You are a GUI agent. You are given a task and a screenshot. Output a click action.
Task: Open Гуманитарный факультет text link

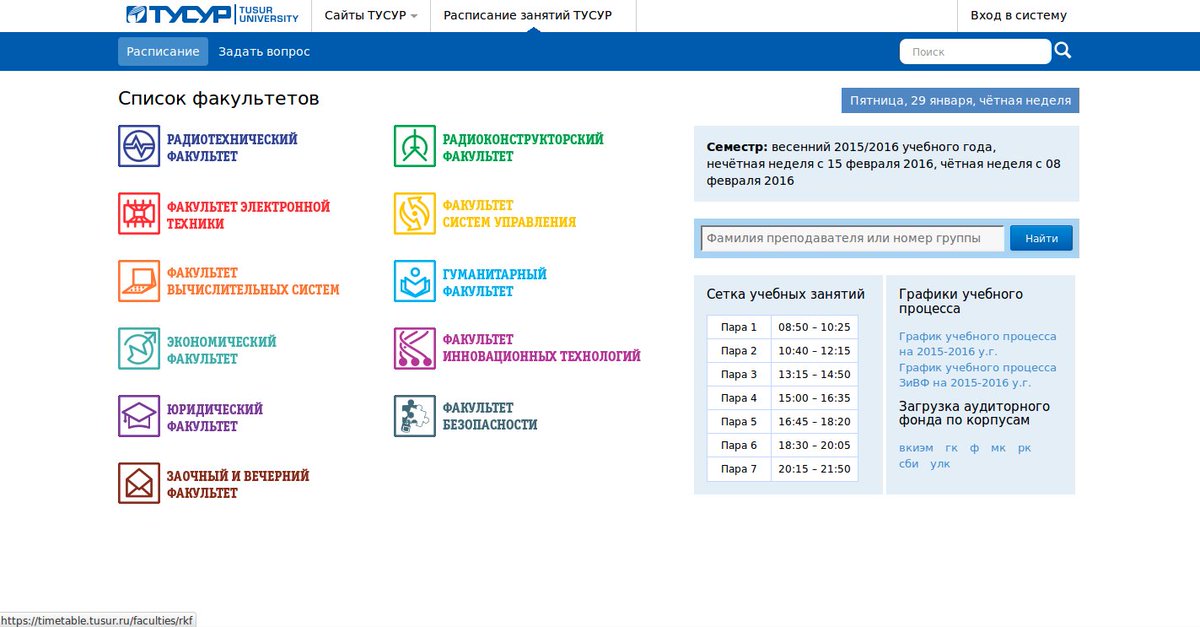(x=495, y=283)
